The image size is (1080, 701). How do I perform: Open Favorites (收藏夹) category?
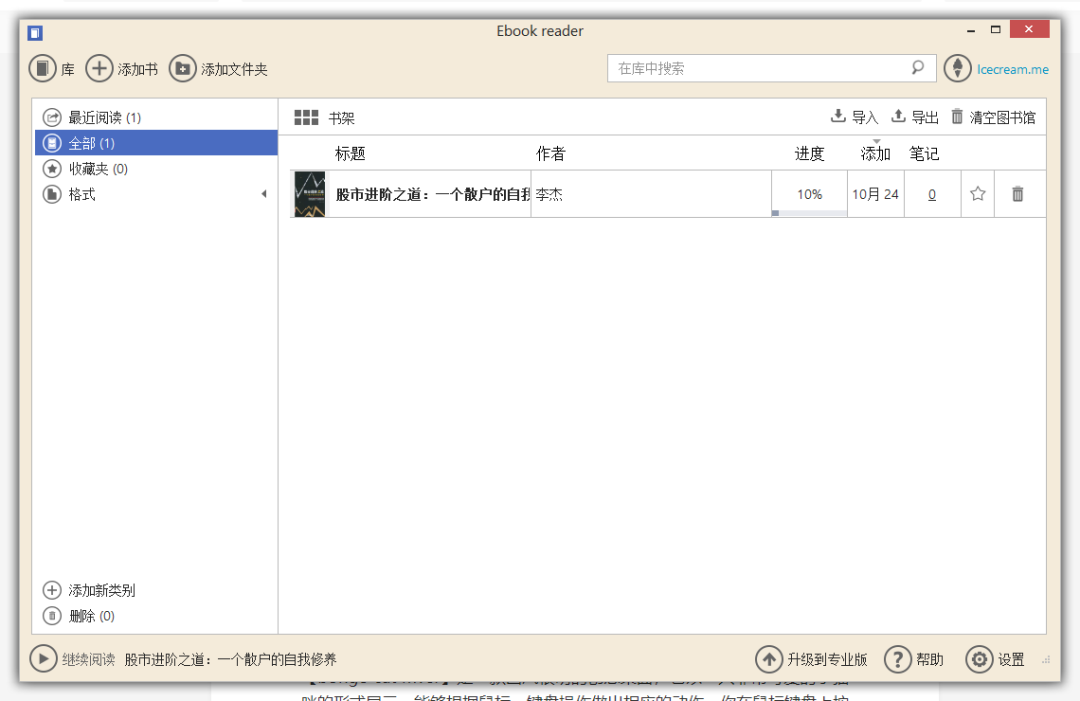coord(156,169)
